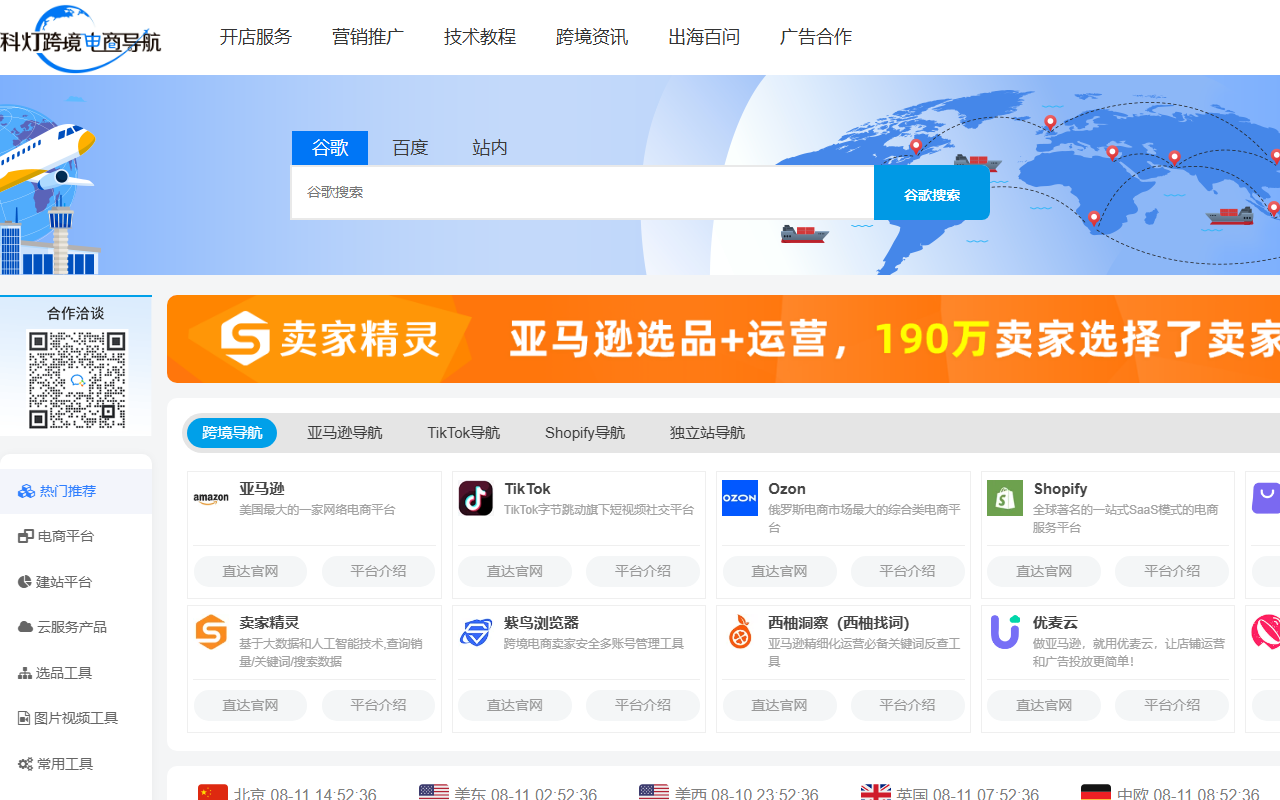Image resolution: width=1280 pixels, height=800 pixels.
Task: Click the US flag beside 美西 time
Action: coord(654,793)
